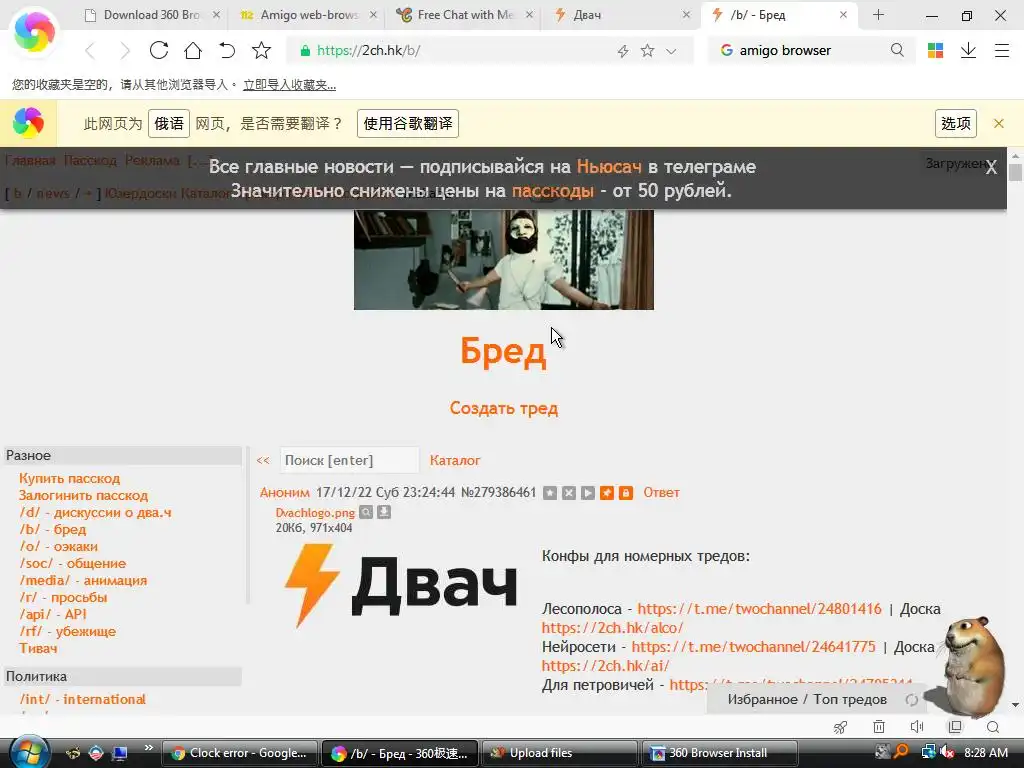Image resolution: width=1024 pixels, height=768 pixels.
Task: Click the thread play arrow icon
Action: pyautogui.click(x=588, y=493)
